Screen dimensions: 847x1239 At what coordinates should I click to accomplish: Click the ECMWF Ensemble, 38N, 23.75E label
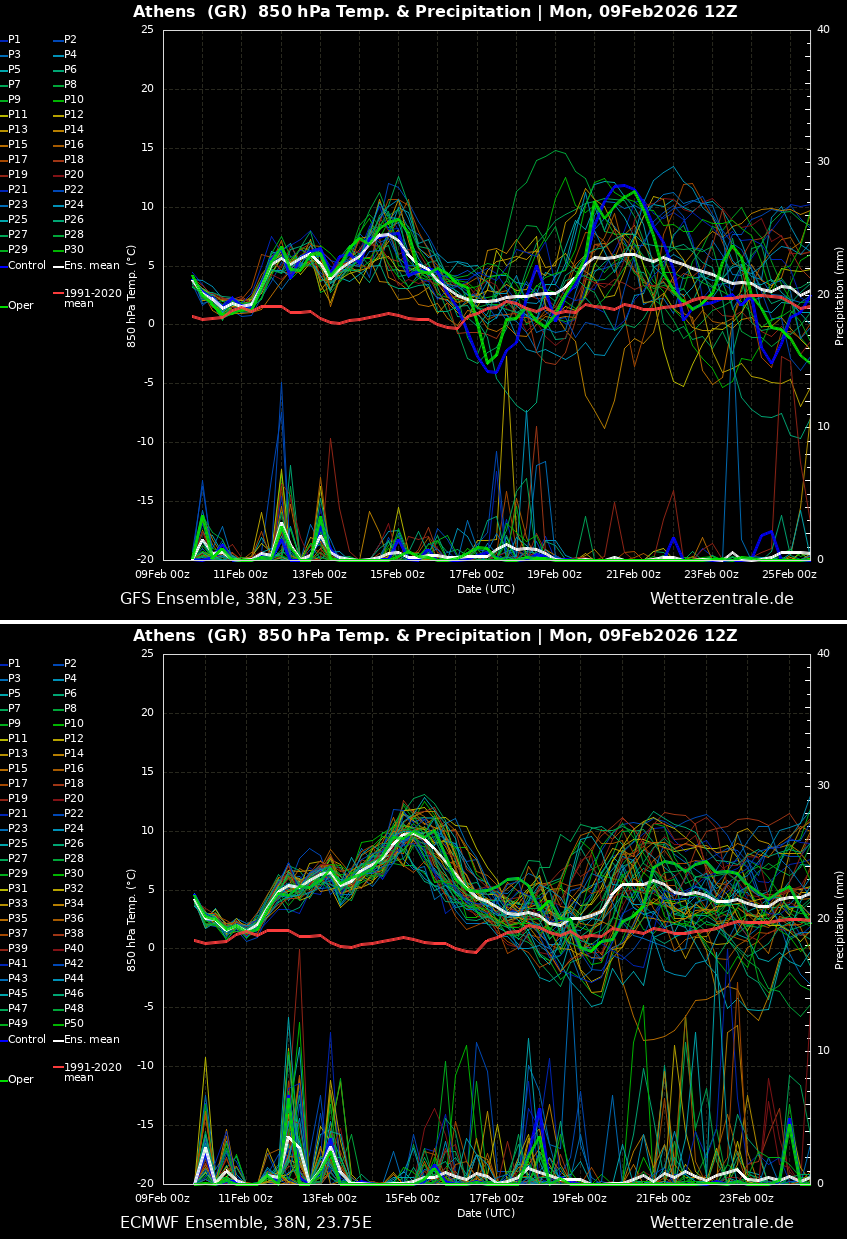[245, 1223]
